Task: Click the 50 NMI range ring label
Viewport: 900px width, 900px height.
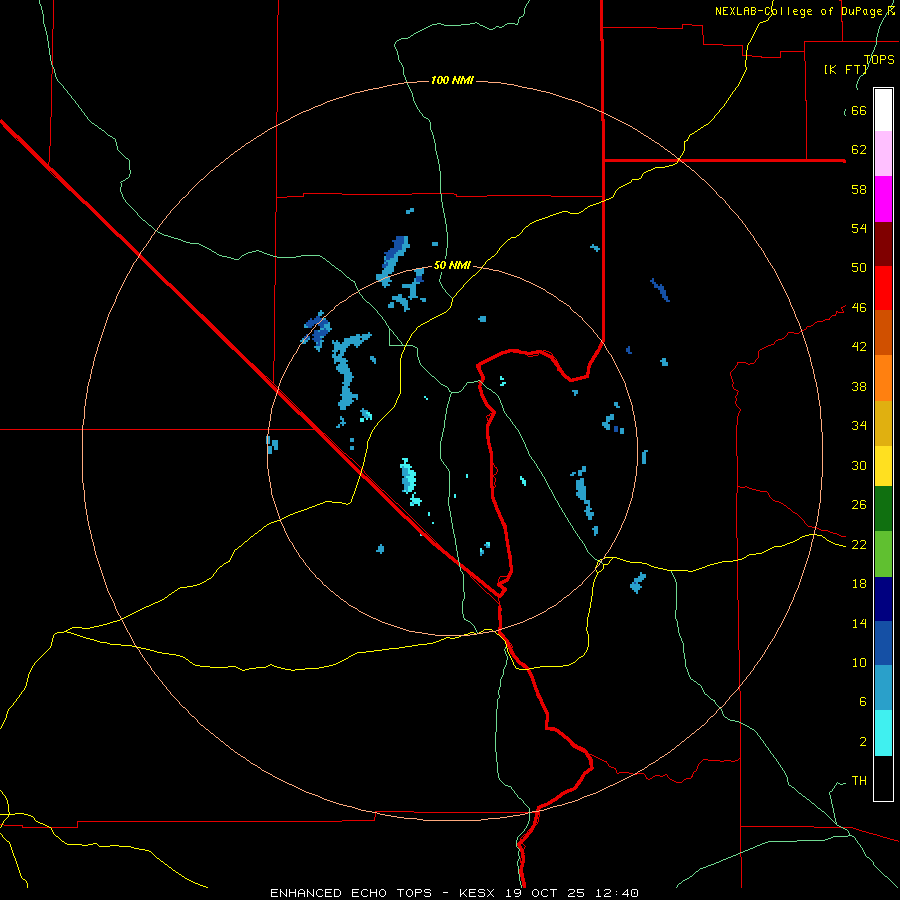Action: click(452, 265)
